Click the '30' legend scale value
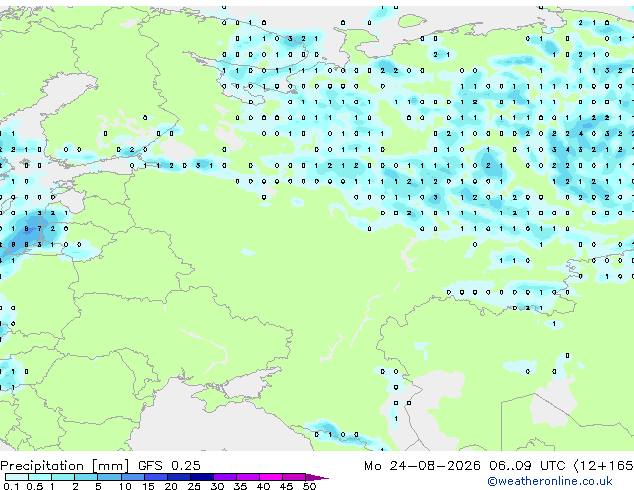 [x=217, y=486]
